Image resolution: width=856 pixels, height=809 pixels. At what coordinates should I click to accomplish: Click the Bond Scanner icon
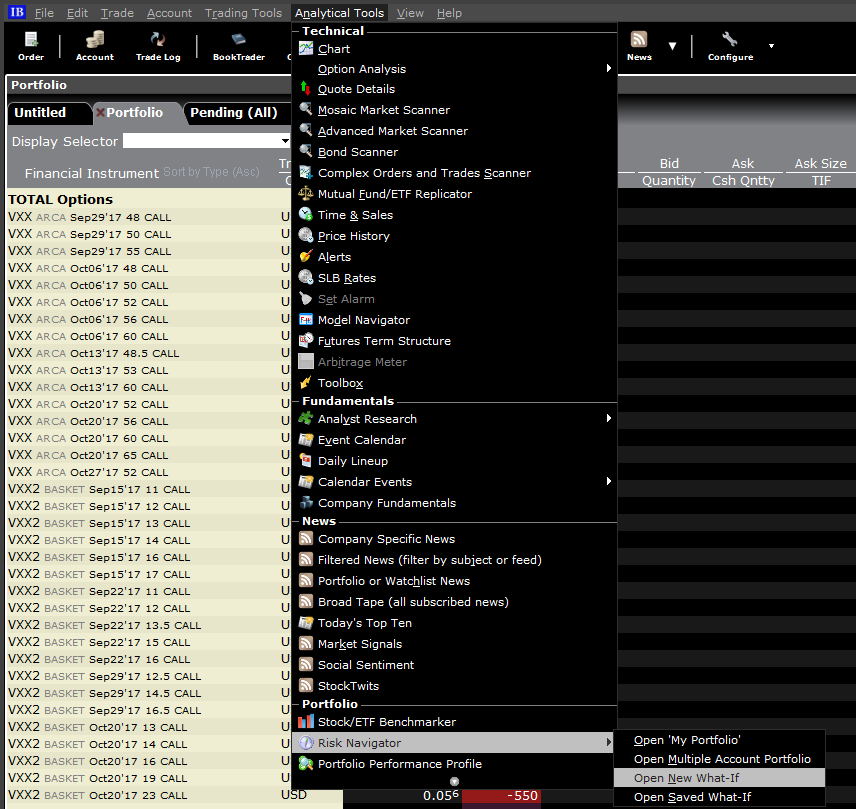[306, 151]
